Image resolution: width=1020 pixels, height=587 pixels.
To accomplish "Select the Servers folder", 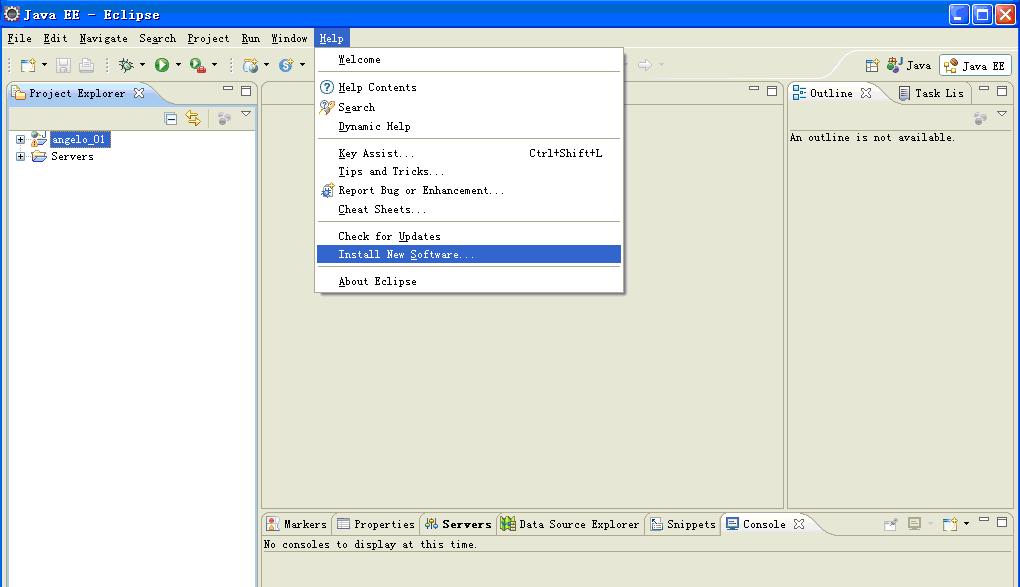I will pos(72,156).
